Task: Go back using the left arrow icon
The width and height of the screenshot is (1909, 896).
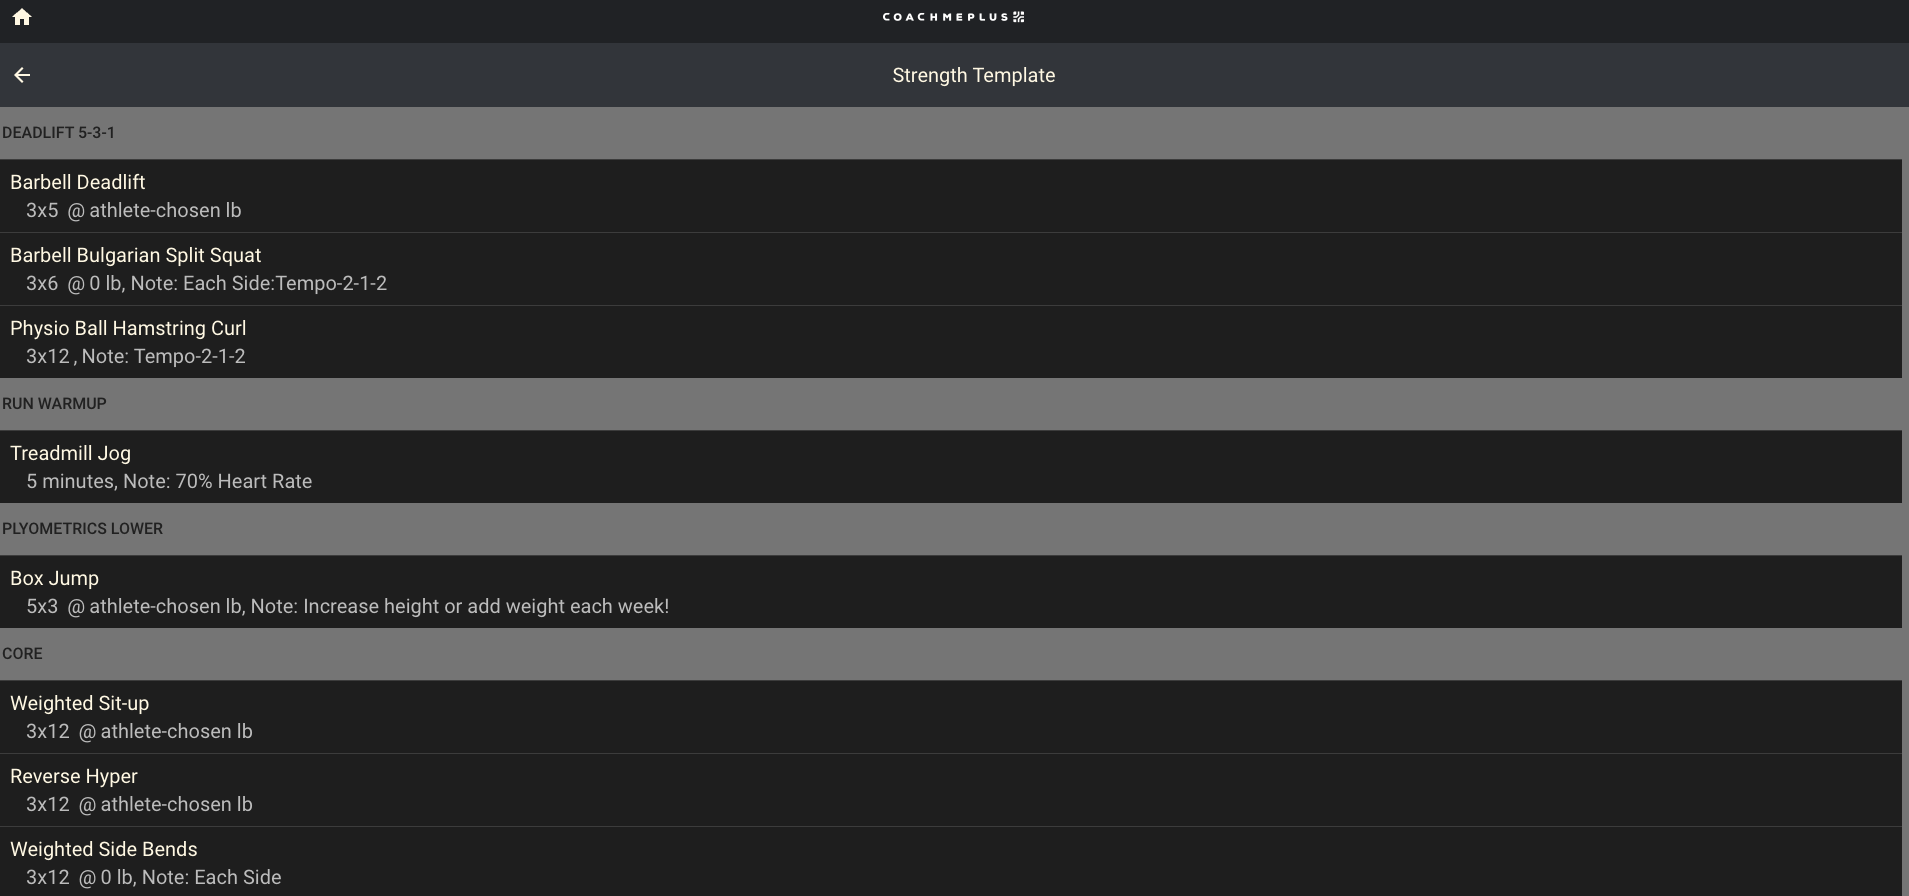Action: click(x=22, y=75)
